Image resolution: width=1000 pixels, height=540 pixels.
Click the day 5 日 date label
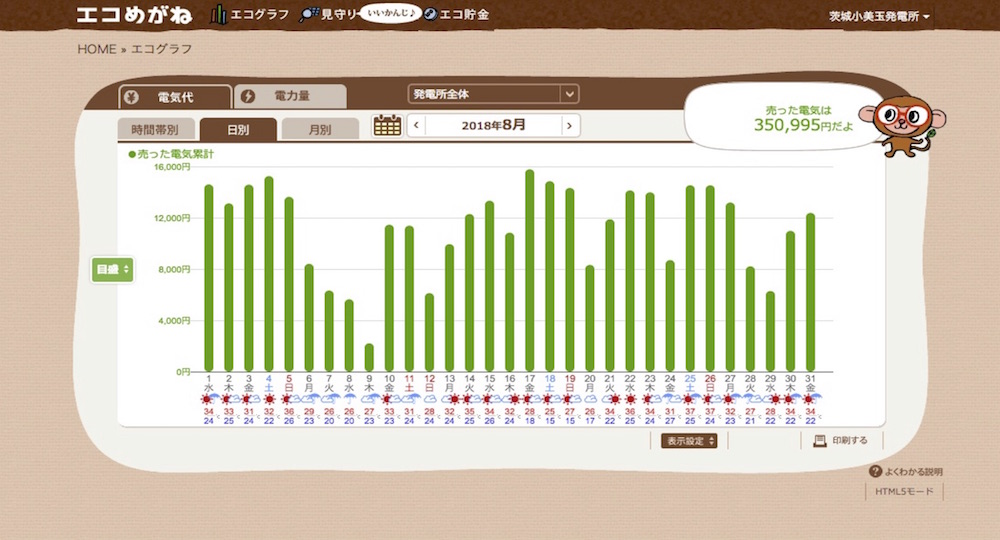pos(289,383)
